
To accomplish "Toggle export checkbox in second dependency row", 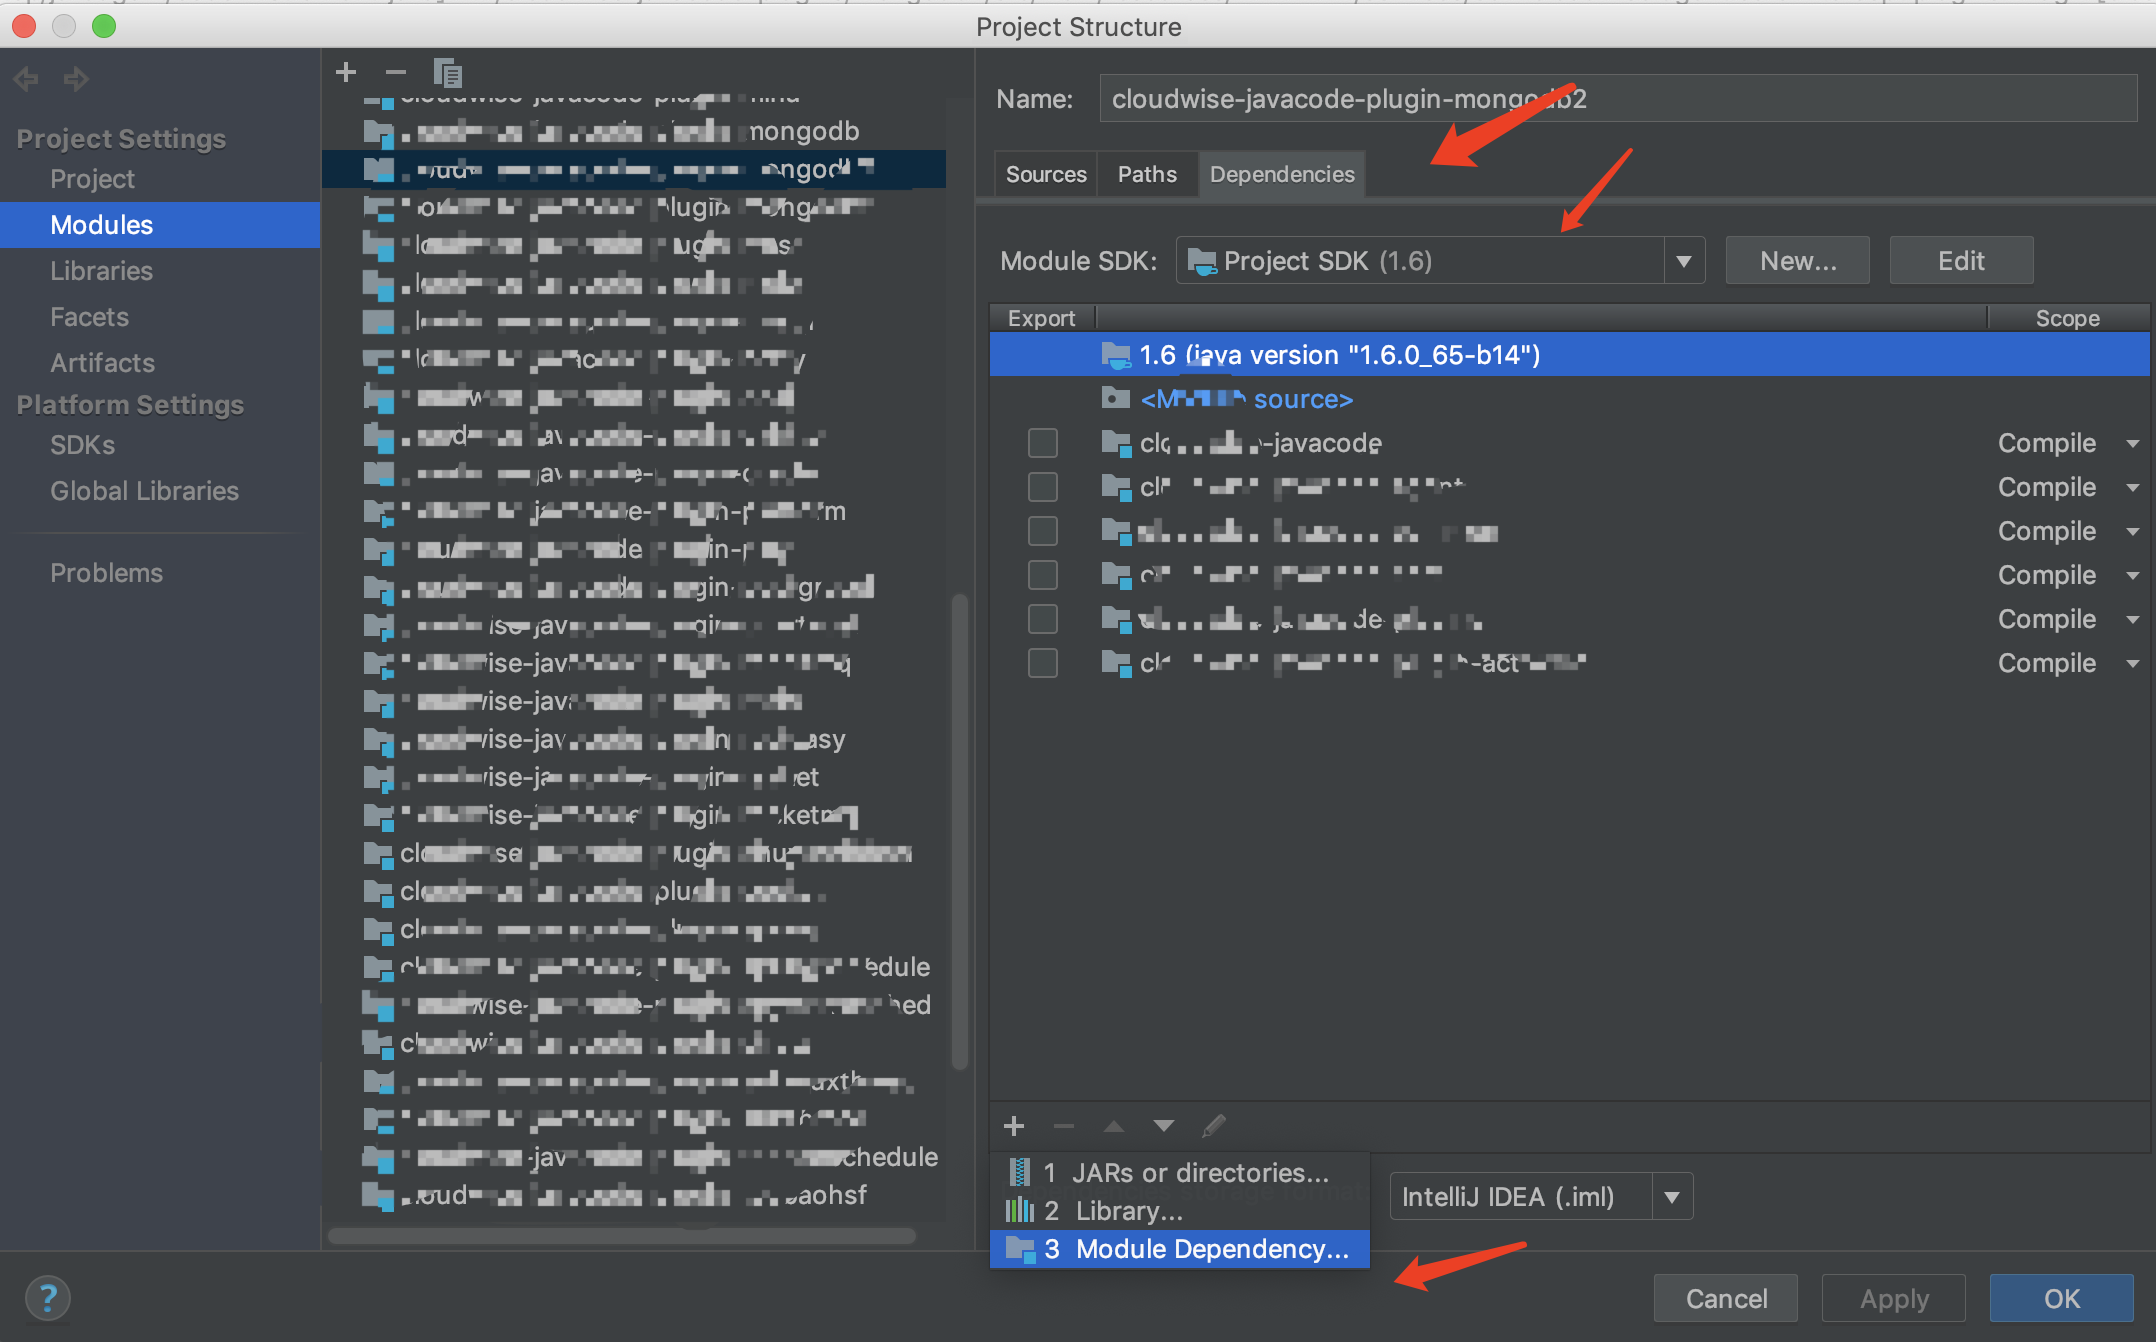I will (1042, 487).
